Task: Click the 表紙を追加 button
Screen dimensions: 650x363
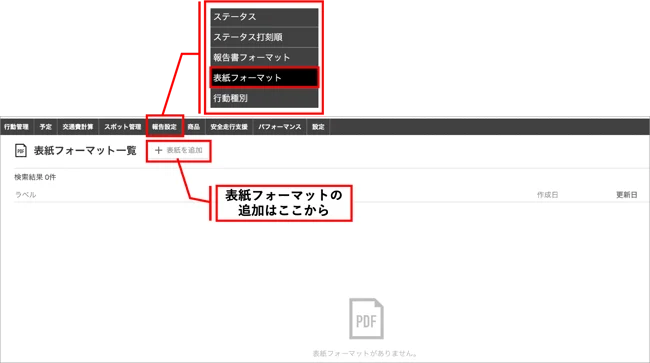Action: [x=179, y=150]
